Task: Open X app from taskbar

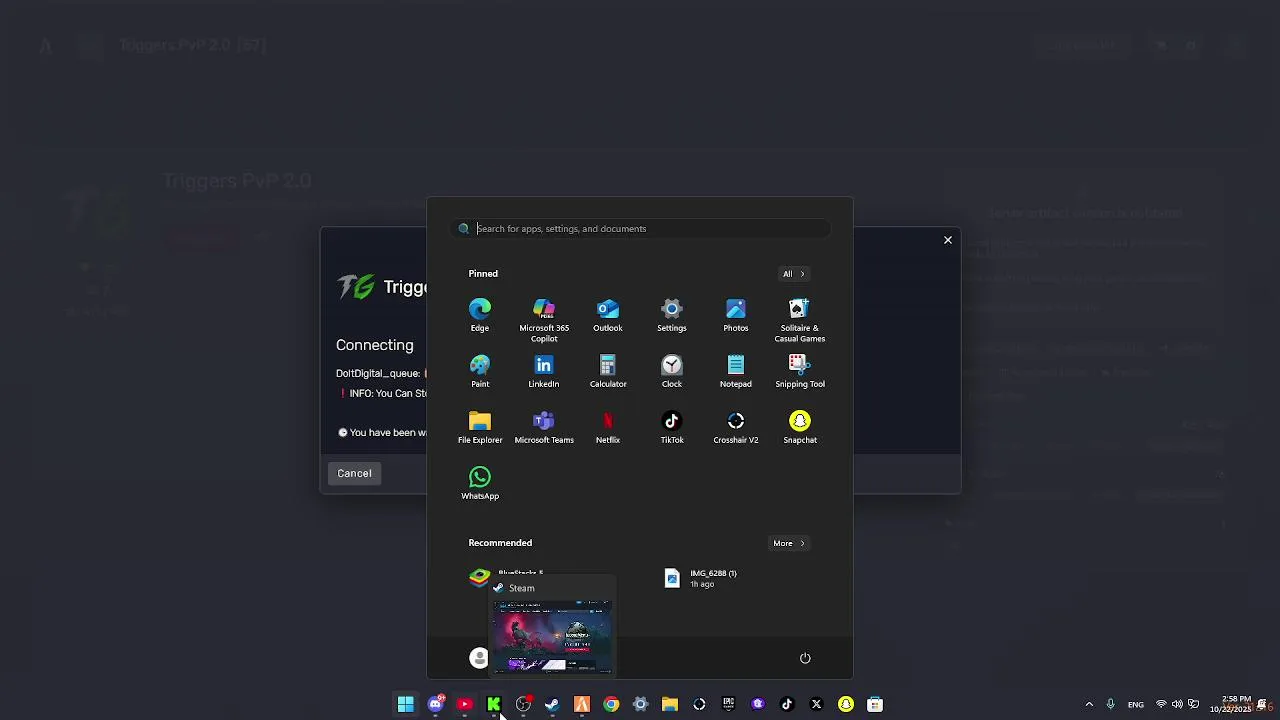Action: click(x=816, y=704)
